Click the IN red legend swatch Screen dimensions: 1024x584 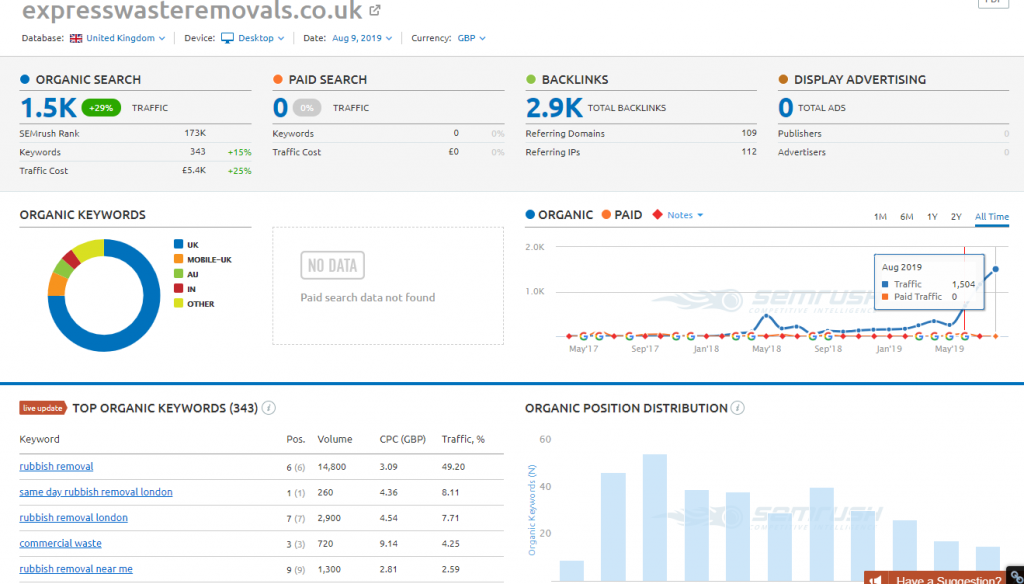[178, 289]
